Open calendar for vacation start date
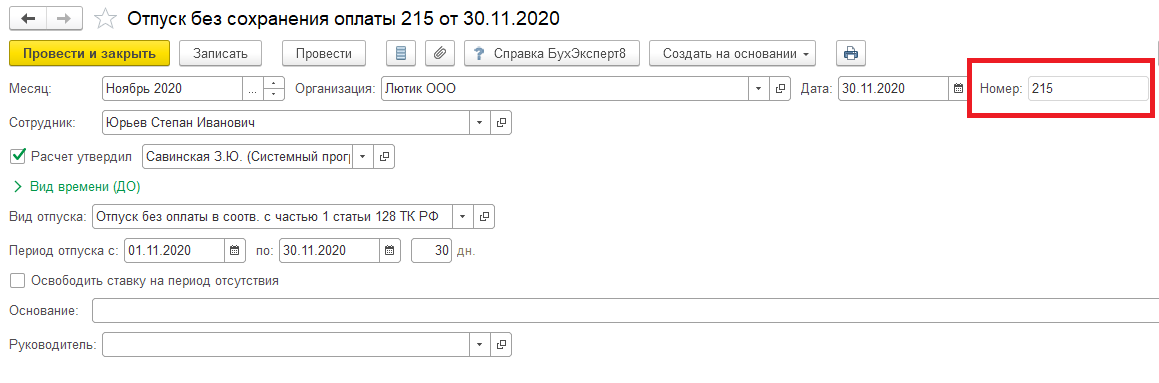 coord(234,250)
